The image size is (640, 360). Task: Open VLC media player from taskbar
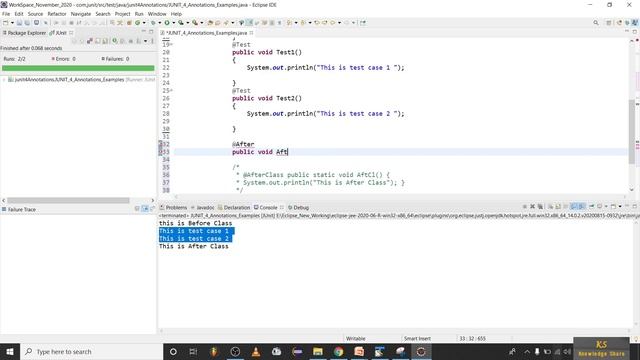[256, 351]
